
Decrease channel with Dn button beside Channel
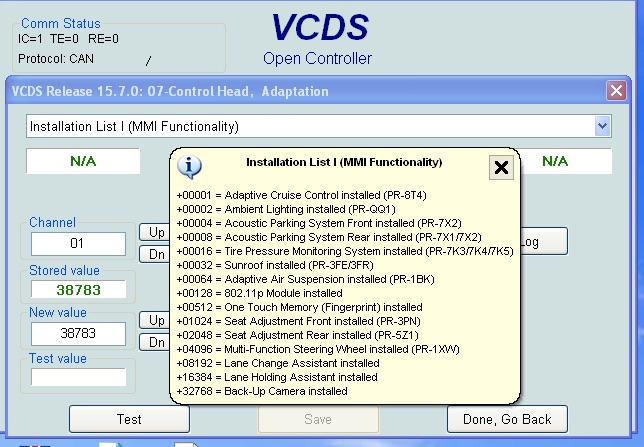tap(155, 254)
